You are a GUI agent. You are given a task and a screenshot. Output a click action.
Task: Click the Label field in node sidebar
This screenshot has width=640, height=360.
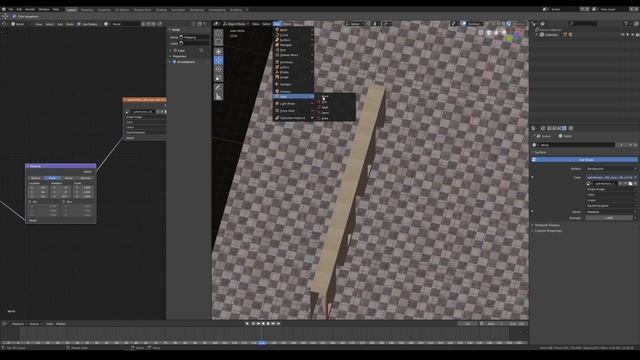coord(195,43)
